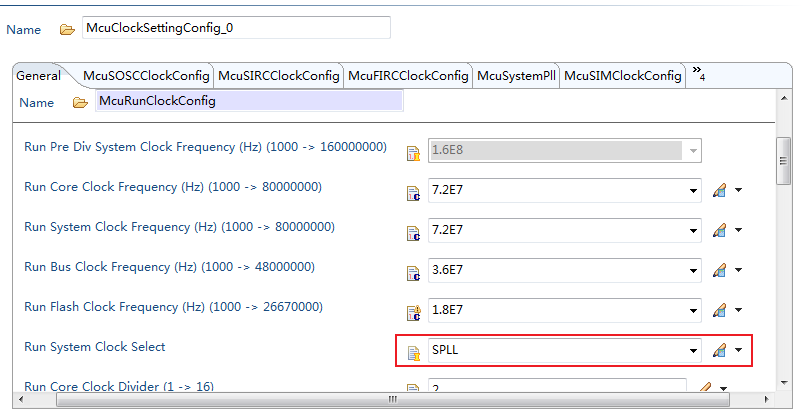
Task: Expand edit options arrow for Run Core Clock Divider
Action: pyautogui.click(x=723, y=388)
